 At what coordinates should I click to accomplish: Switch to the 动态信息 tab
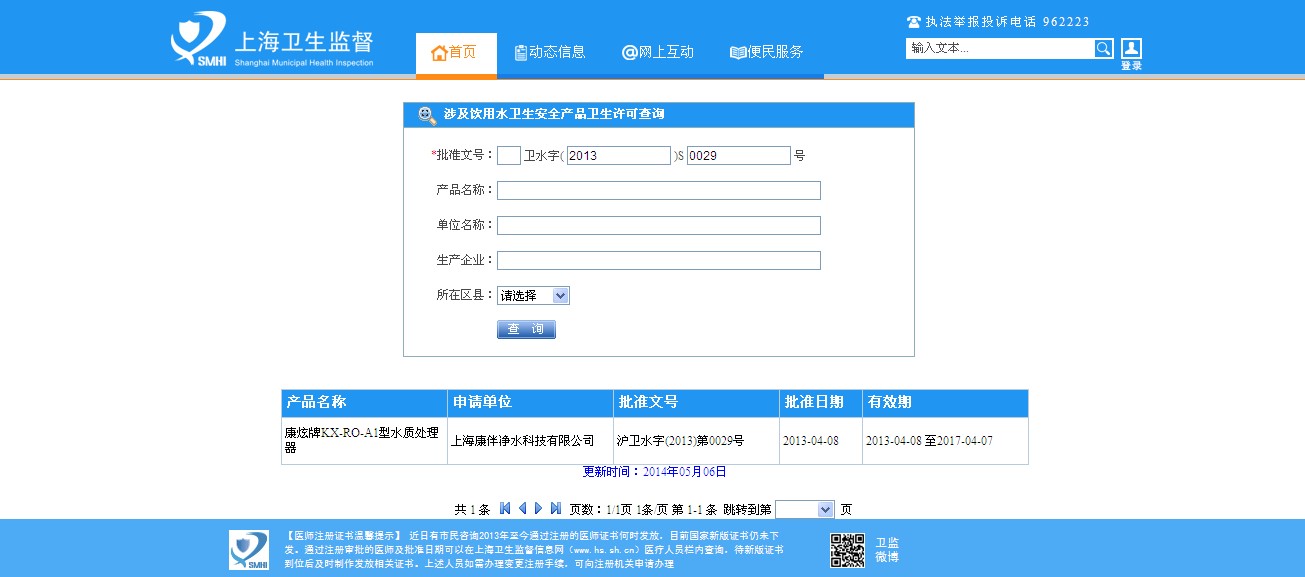pyautogui.click(x=550, y=53)
